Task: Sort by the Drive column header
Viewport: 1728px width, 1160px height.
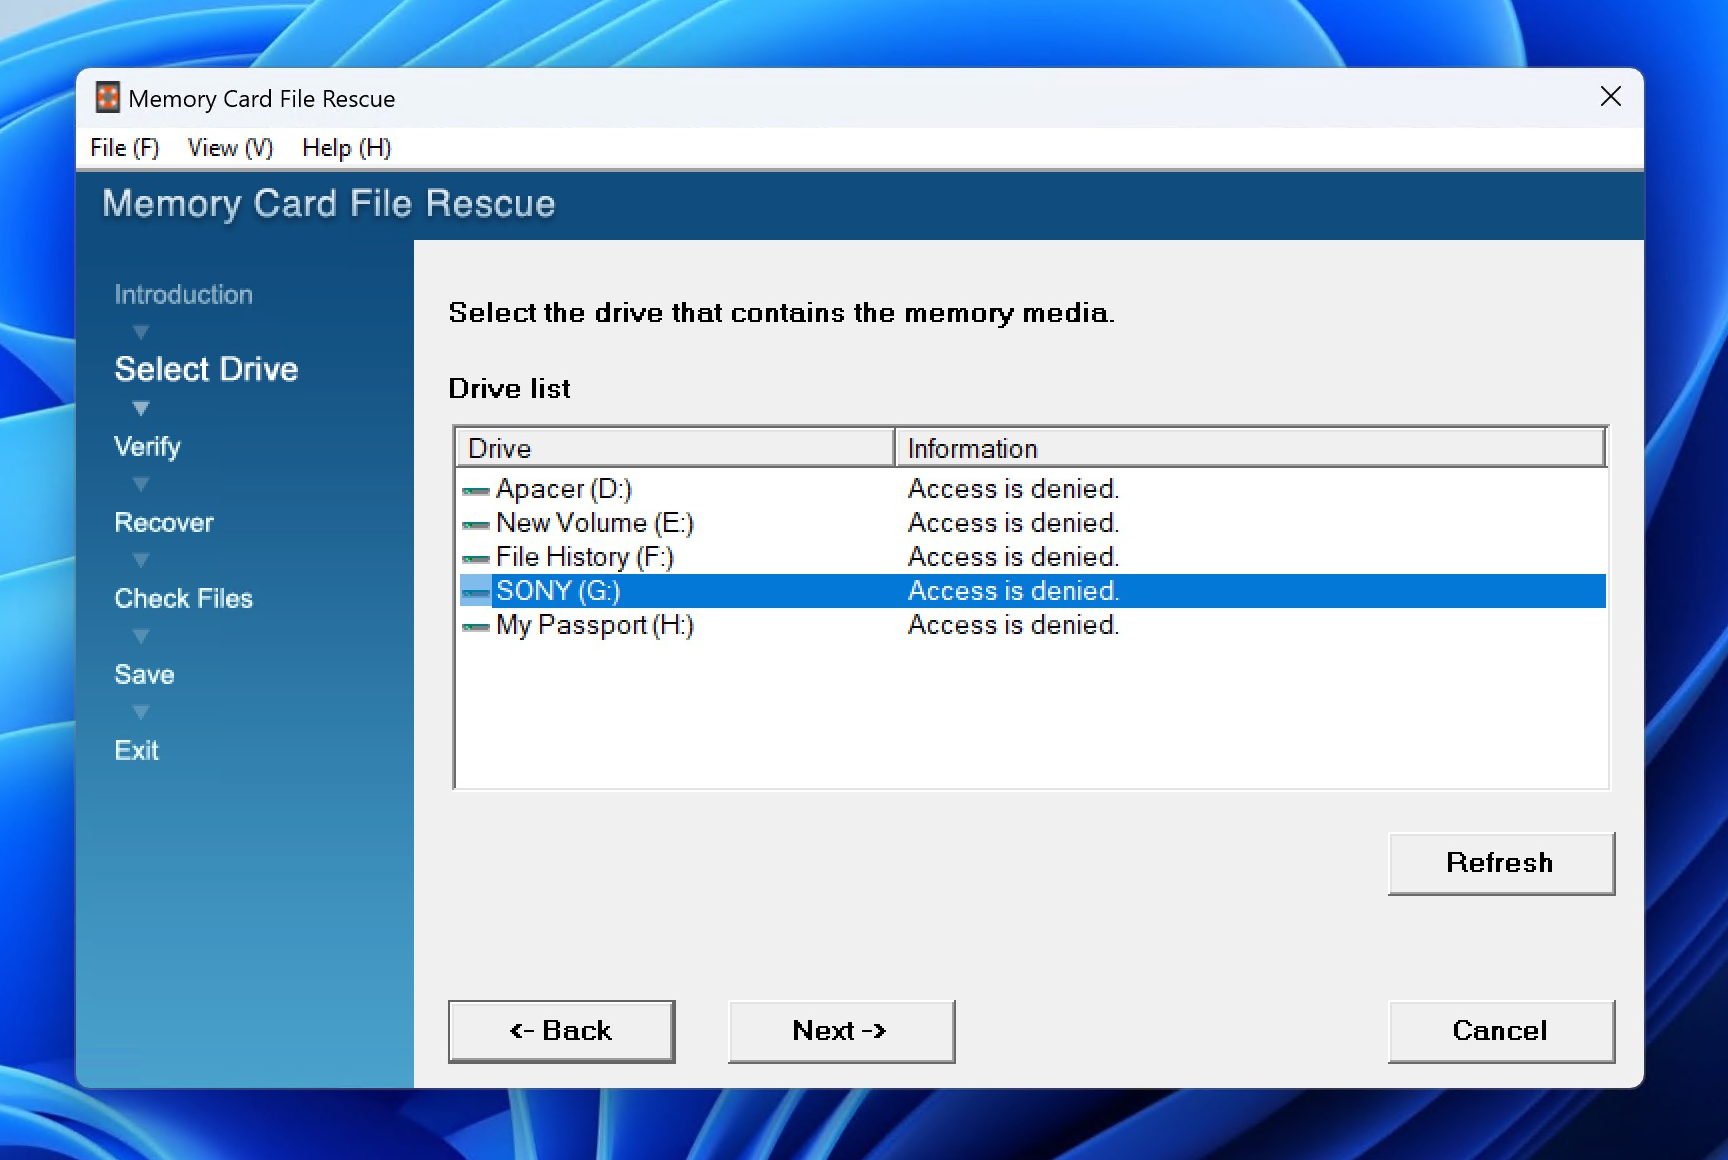Action: tap(675, 448)
